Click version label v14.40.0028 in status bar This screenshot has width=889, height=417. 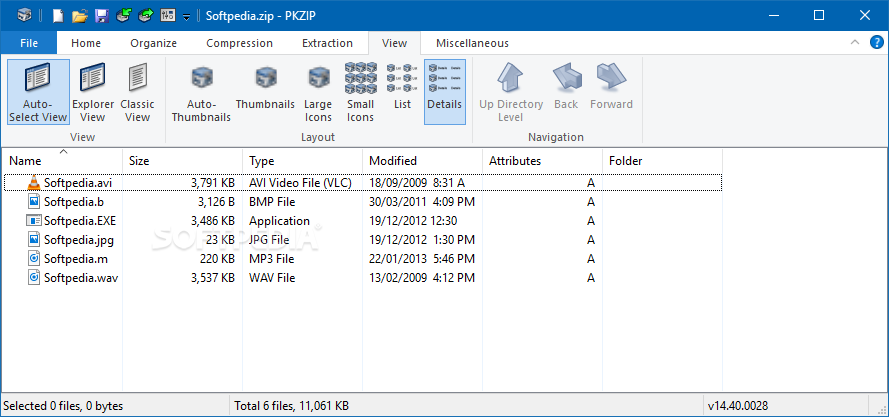[x=738, y=406]
